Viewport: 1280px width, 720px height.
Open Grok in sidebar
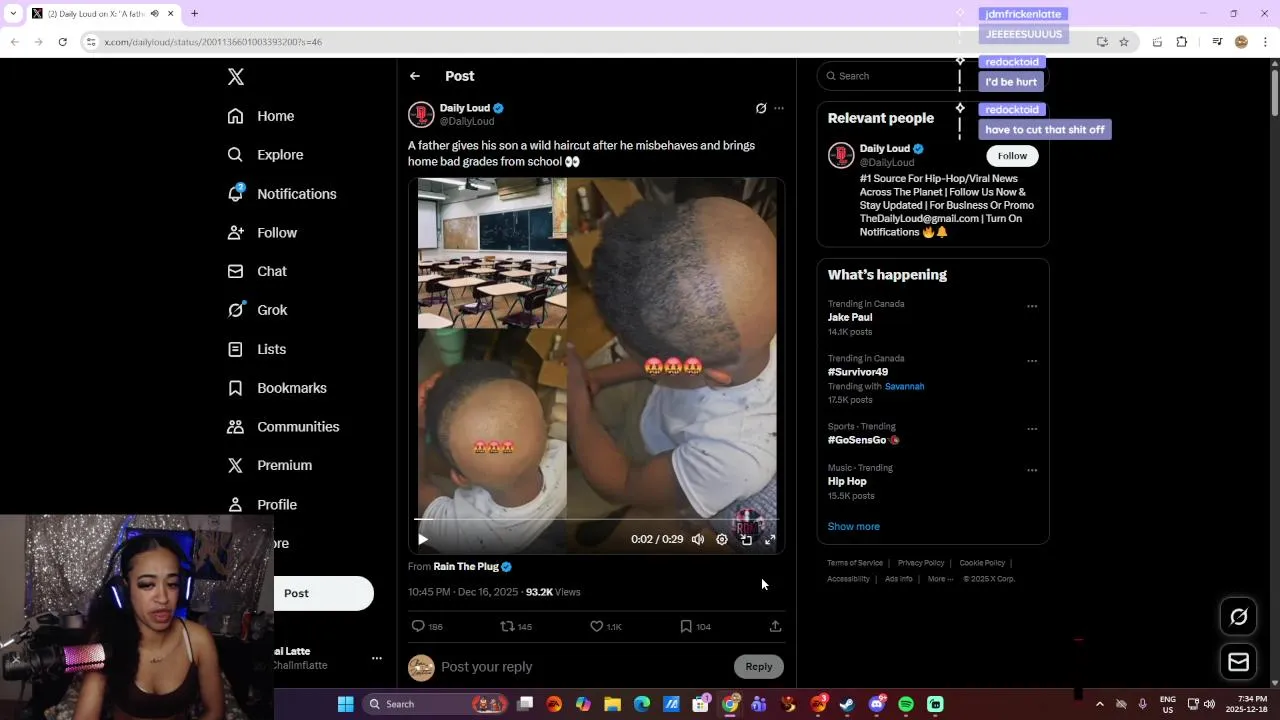click(x=257, y=310)
